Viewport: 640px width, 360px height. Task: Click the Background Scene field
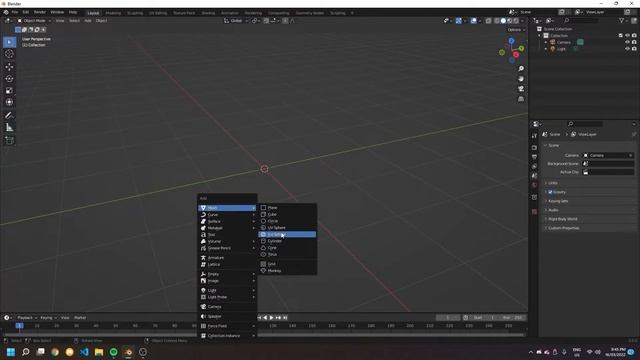608,164
